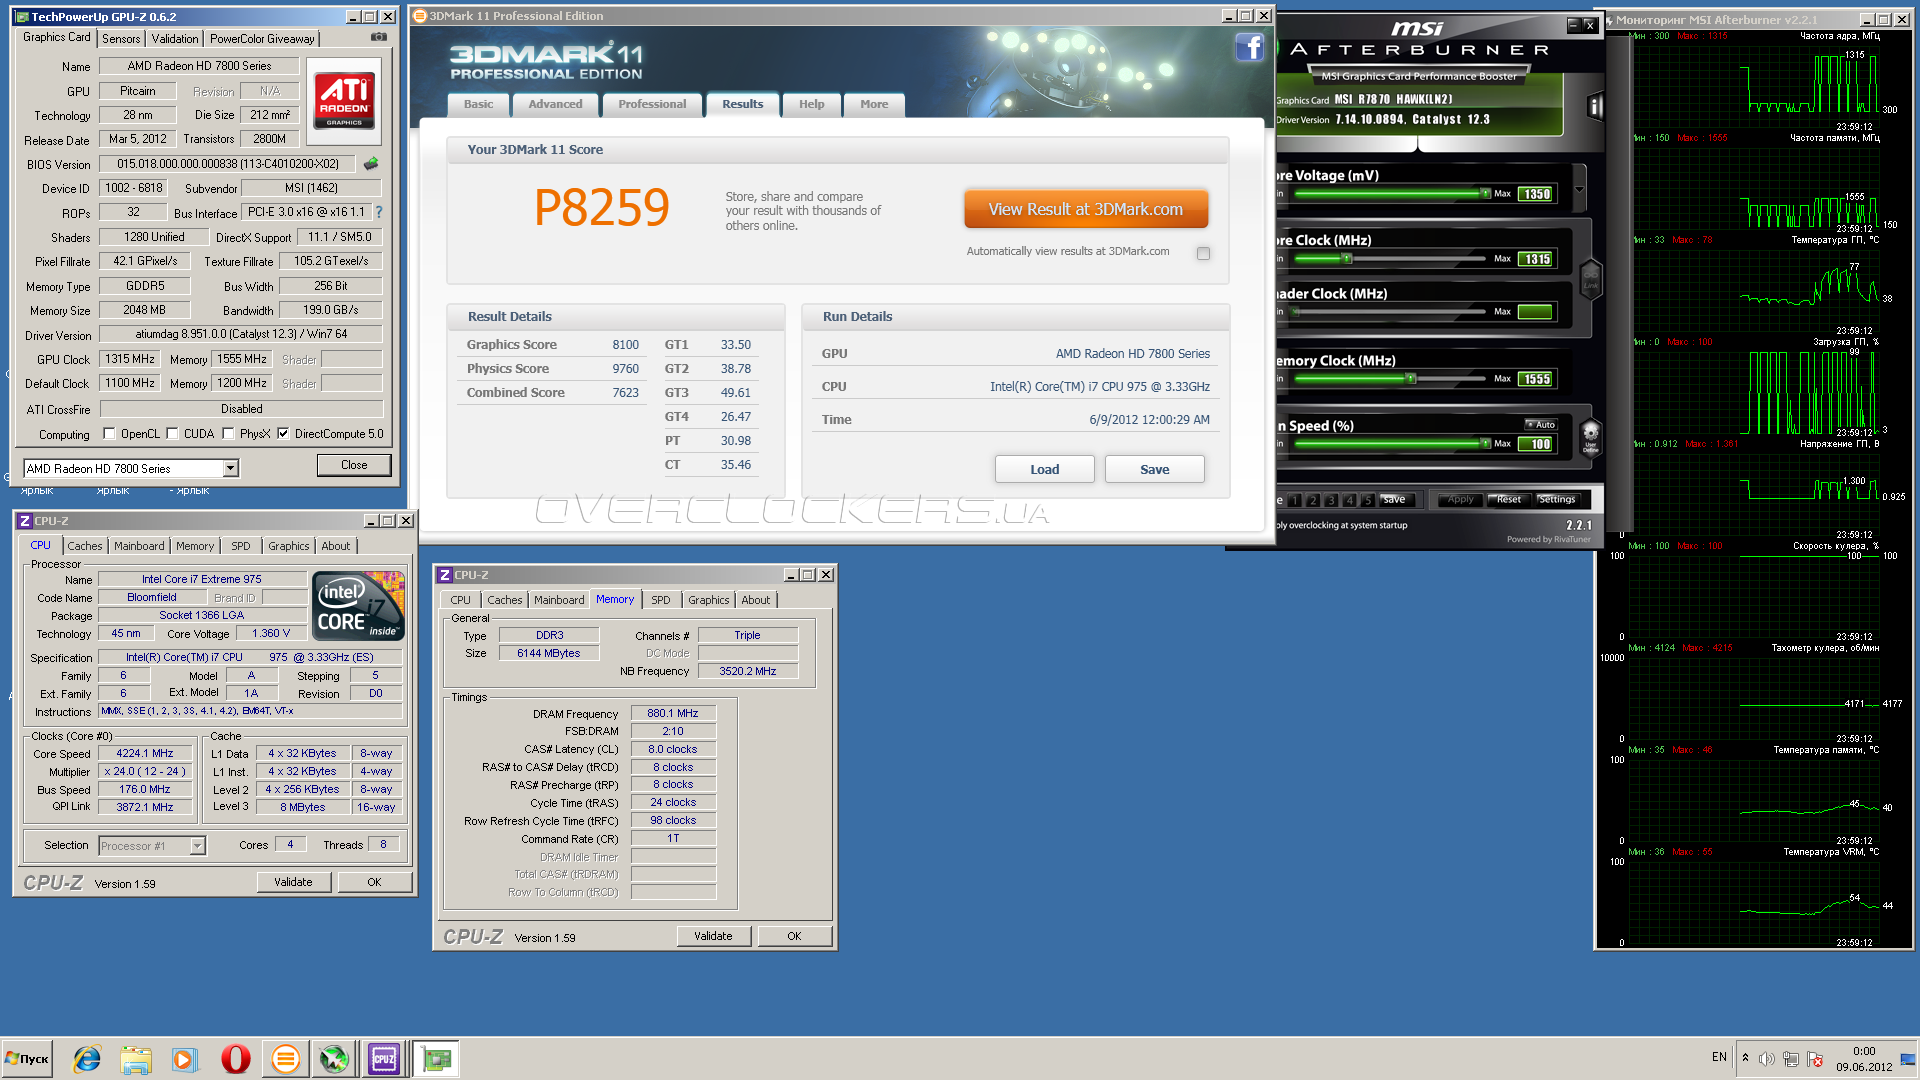Launch Internet Explorer from the taskbar
This screenshot has height=1080, width=1920.
point(87,1058)
